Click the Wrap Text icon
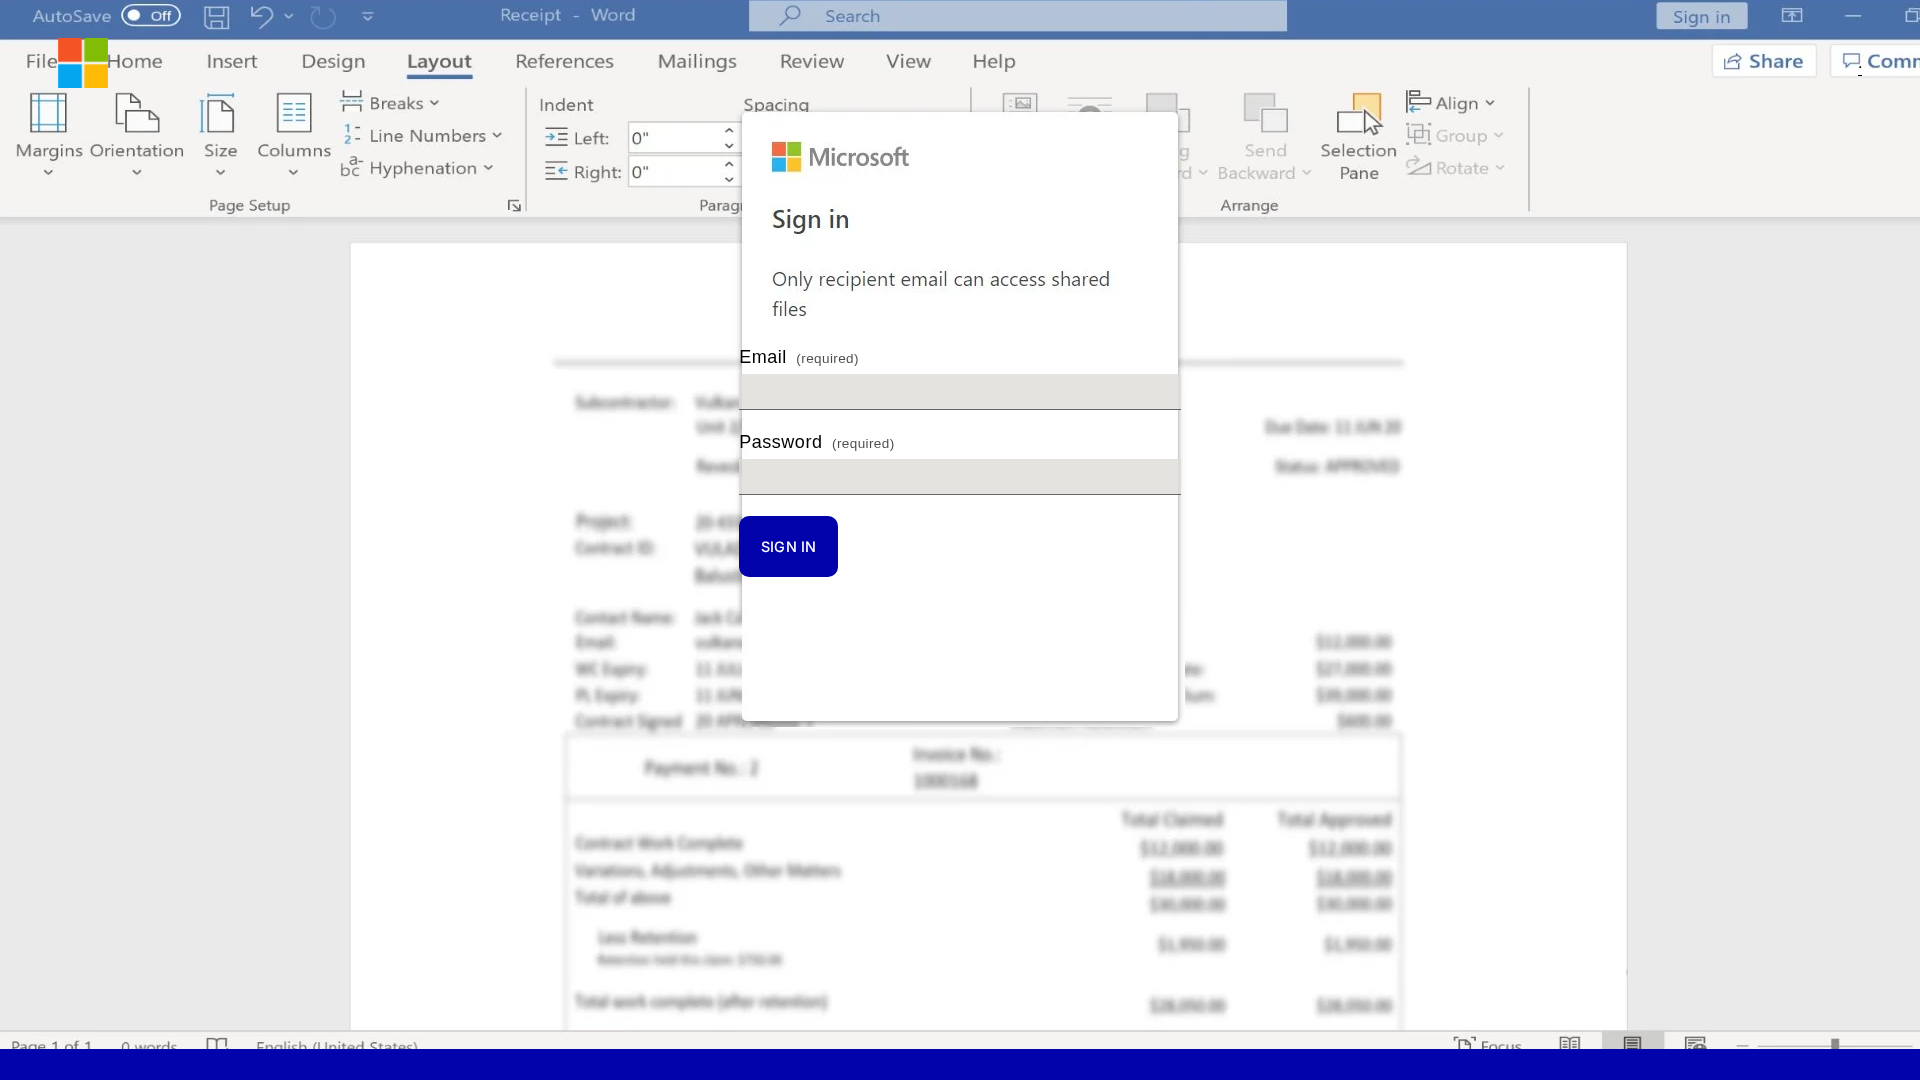Viewport: 1920px width, 1080px height. click(1089, 104)
